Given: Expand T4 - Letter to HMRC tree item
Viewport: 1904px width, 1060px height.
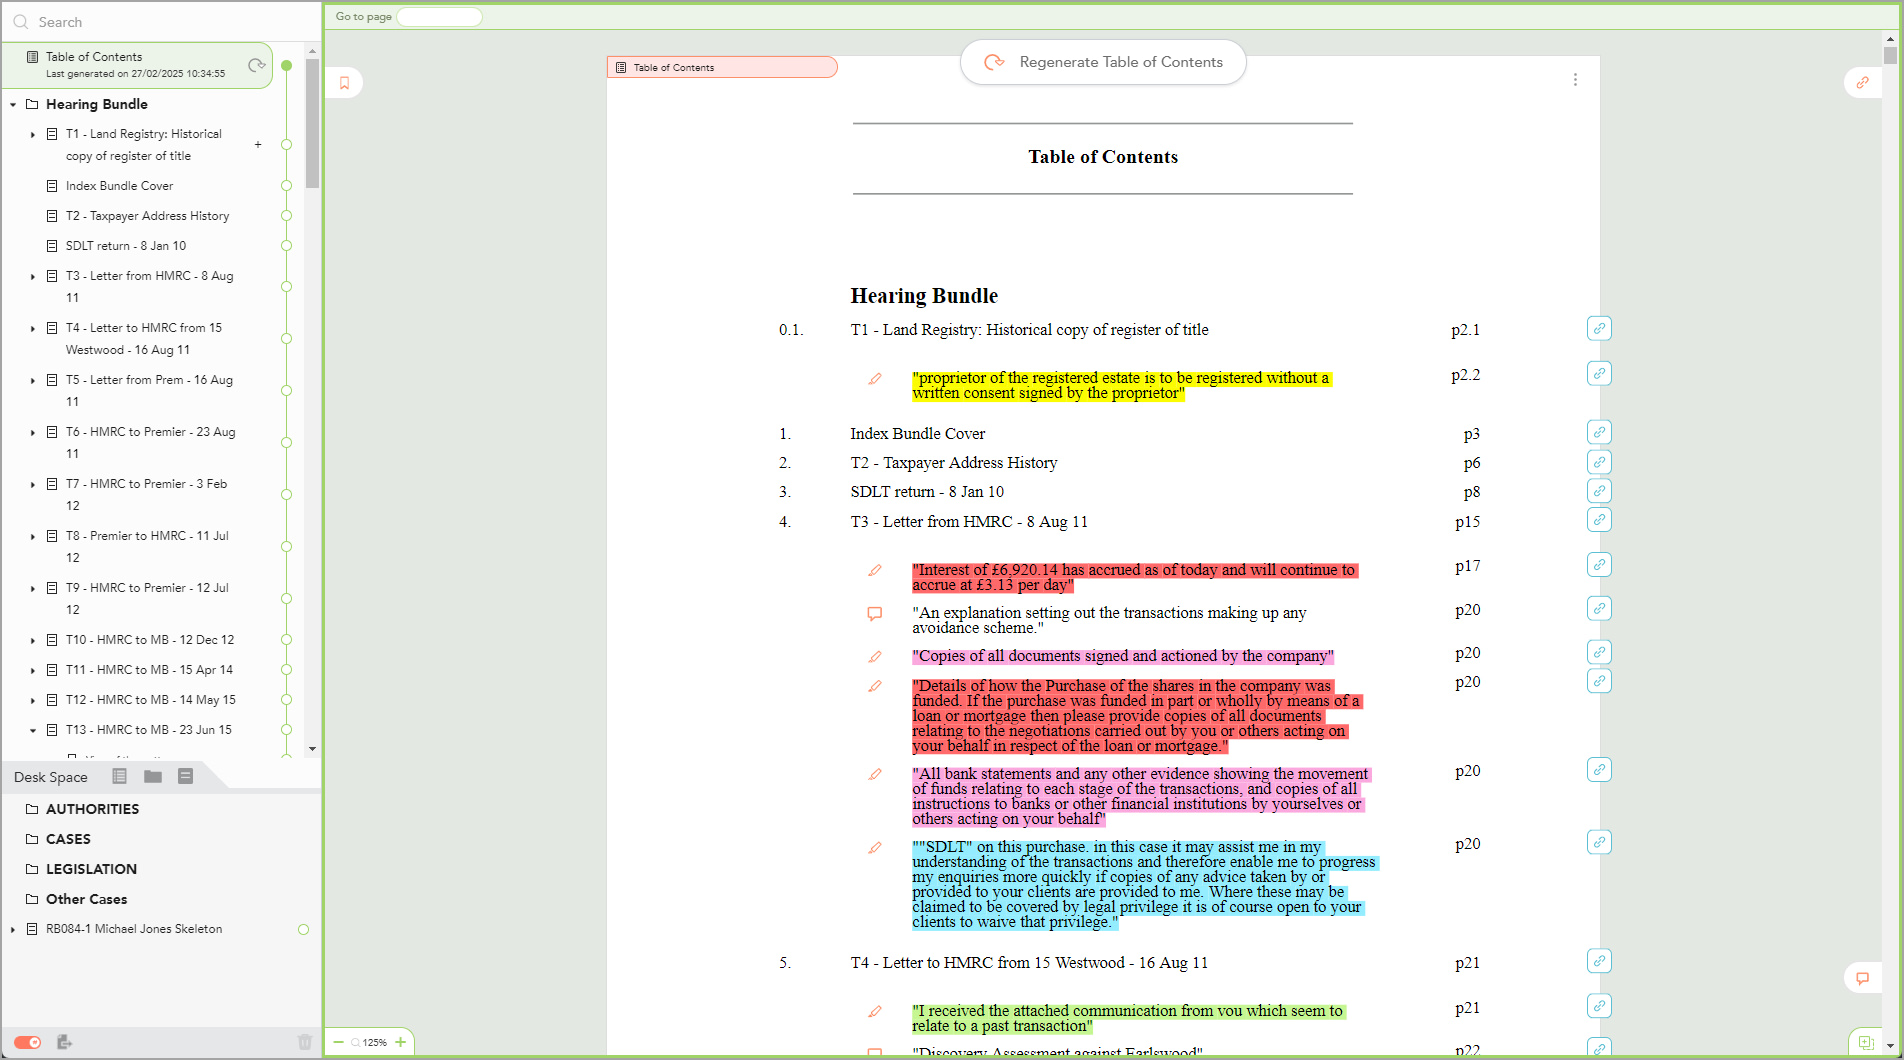Looking at the screenshot, I should (33, 328).
